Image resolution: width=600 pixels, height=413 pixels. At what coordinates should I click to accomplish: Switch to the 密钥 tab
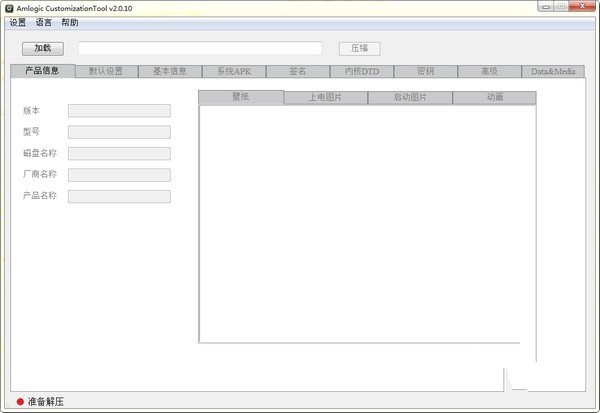[426, 72]
